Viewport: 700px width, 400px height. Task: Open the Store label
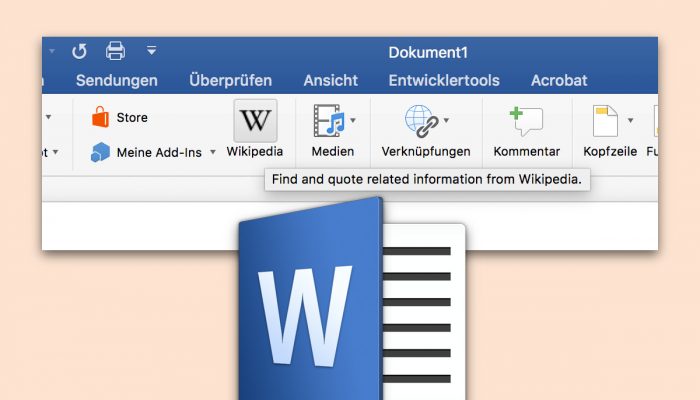132,117
